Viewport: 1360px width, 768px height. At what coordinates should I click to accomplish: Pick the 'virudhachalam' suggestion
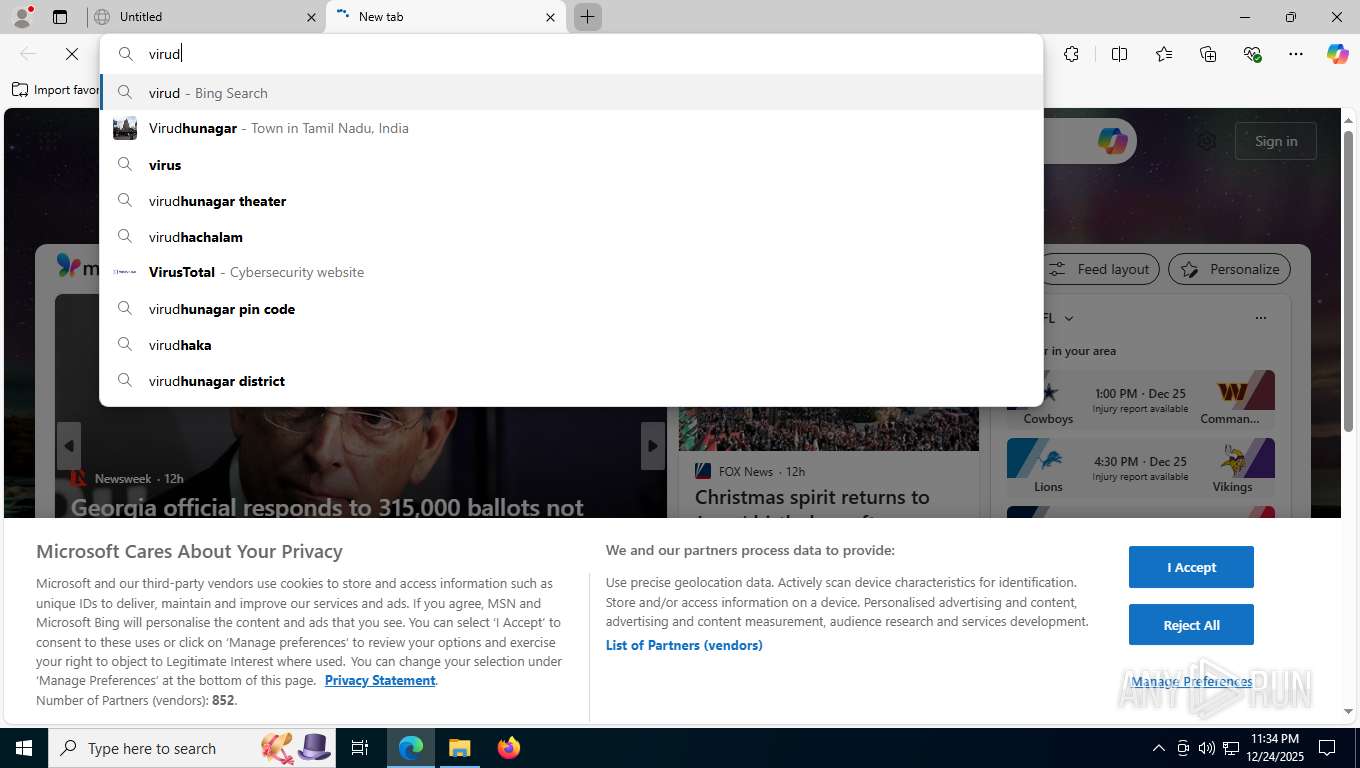click(571, 237)
